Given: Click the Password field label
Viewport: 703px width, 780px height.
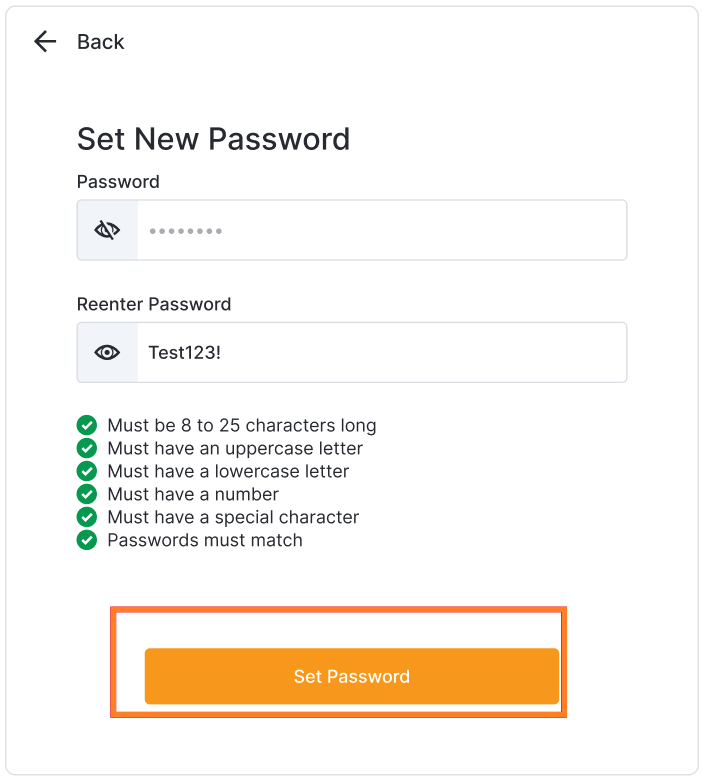Looking at the screenshot, I should tap(118, 182).
